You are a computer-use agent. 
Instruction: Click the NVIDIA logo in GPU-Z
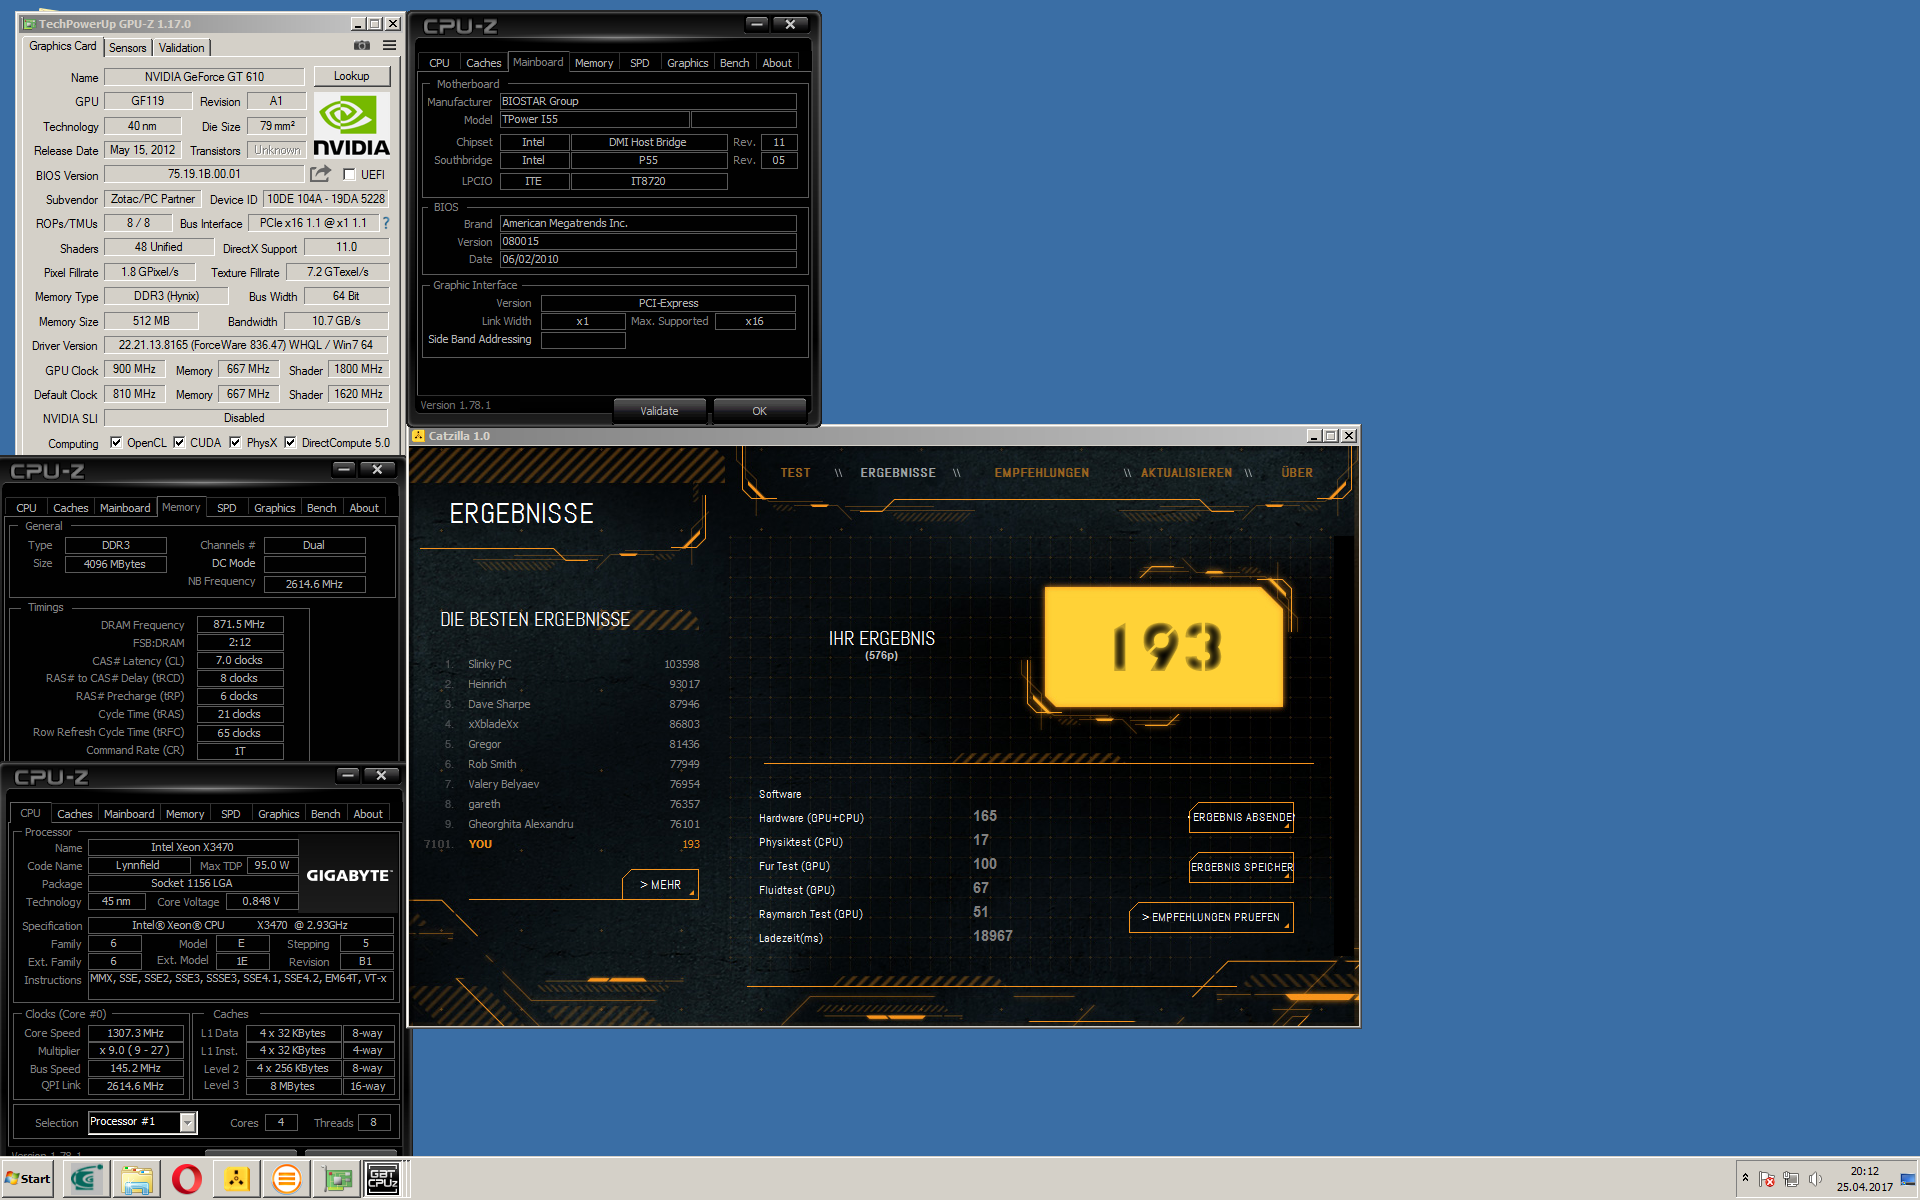point(351,126)
